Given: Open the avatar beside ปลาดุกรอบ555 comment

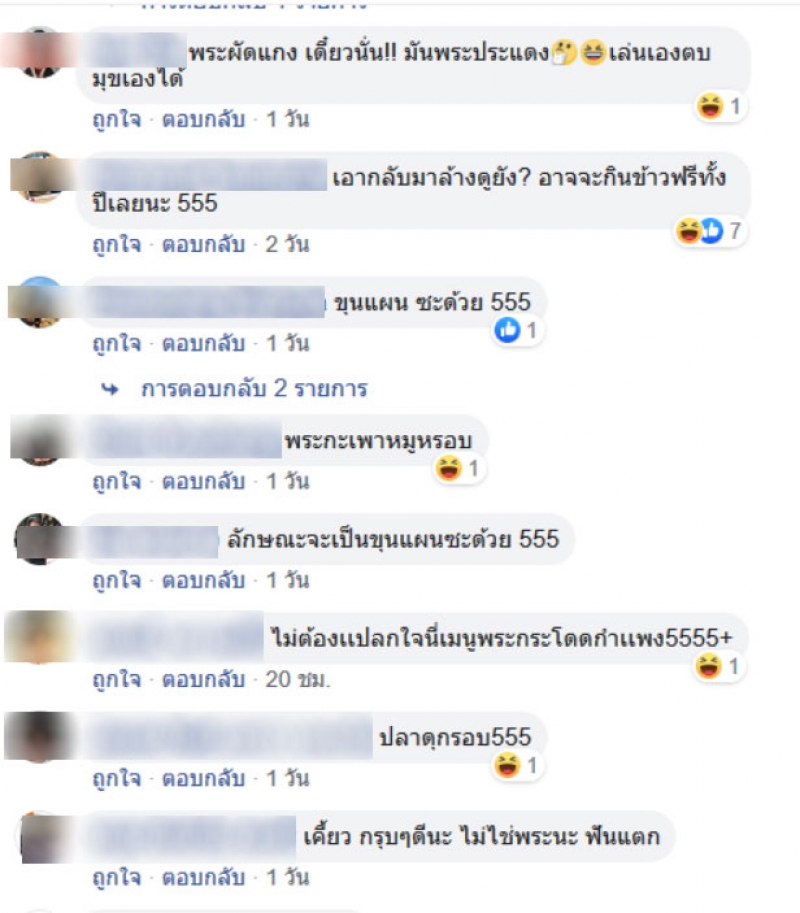Looking at the screenshot, I should 39,737.
